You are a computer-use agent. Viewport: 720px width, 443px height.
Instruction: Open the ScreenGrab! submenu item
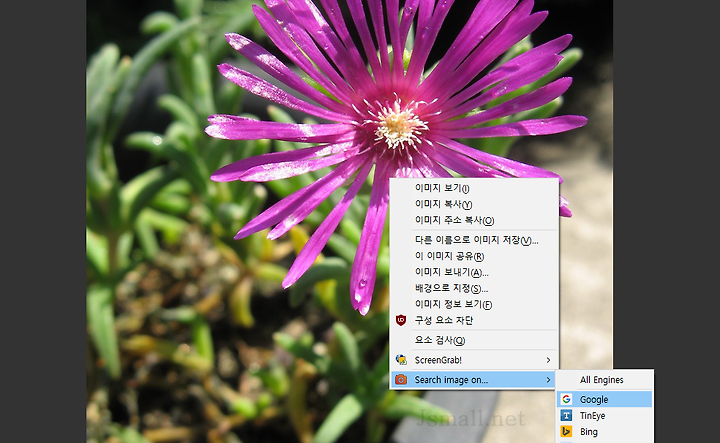(474, 360)
